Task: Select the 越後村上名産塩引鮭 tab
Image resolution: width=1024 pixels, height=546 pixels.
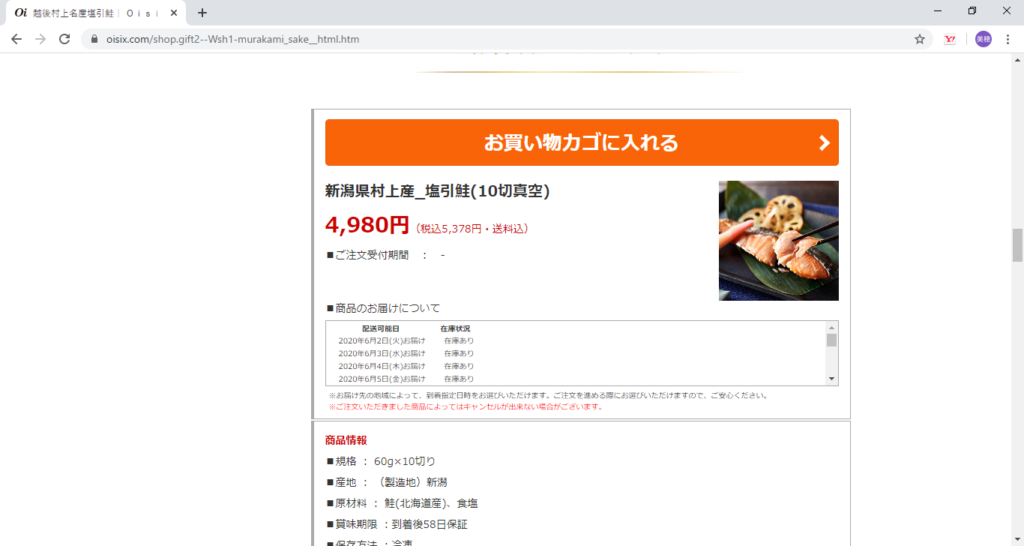Action: (96, 13)
